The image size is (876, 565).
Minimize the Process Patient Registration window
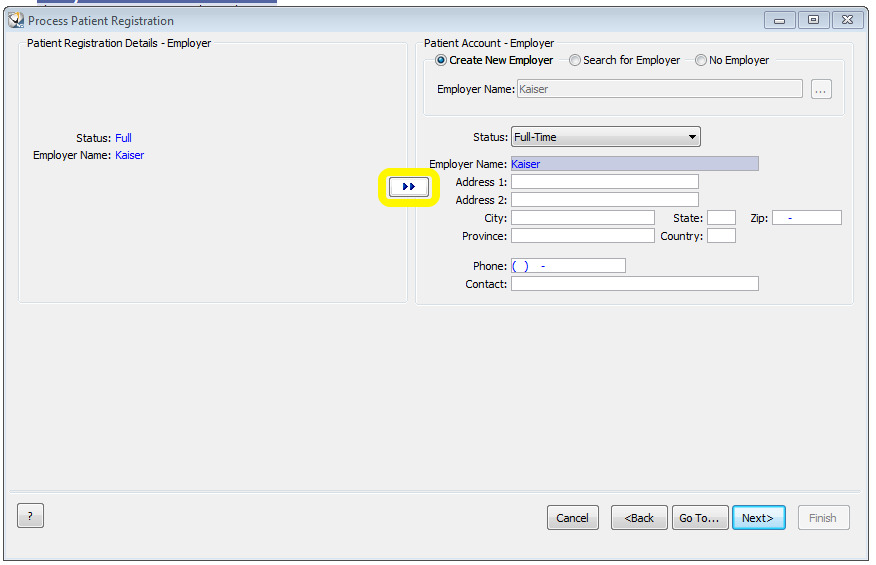tap(779, 20)
